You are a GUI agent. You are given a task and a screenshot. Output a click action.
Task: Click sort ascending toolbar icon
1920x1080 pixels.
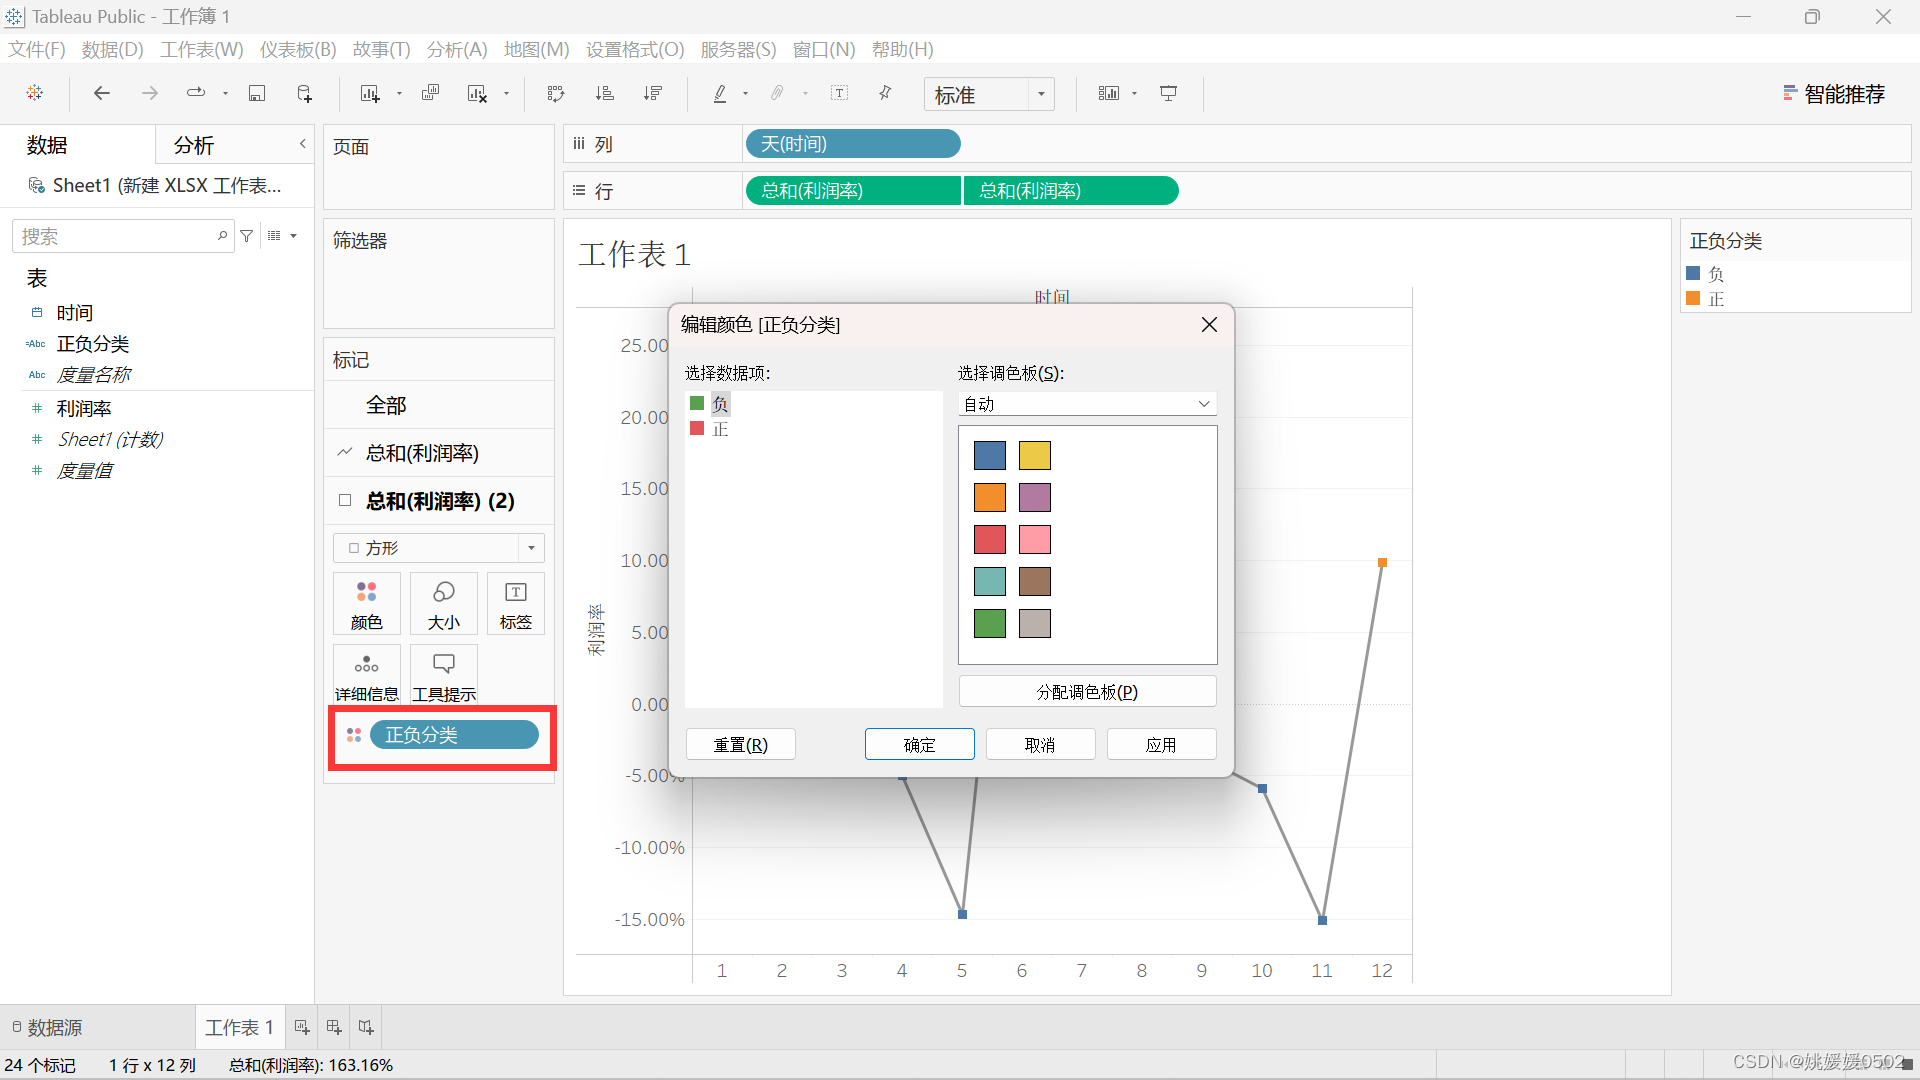pyautogui.click(x=604, y=93)
